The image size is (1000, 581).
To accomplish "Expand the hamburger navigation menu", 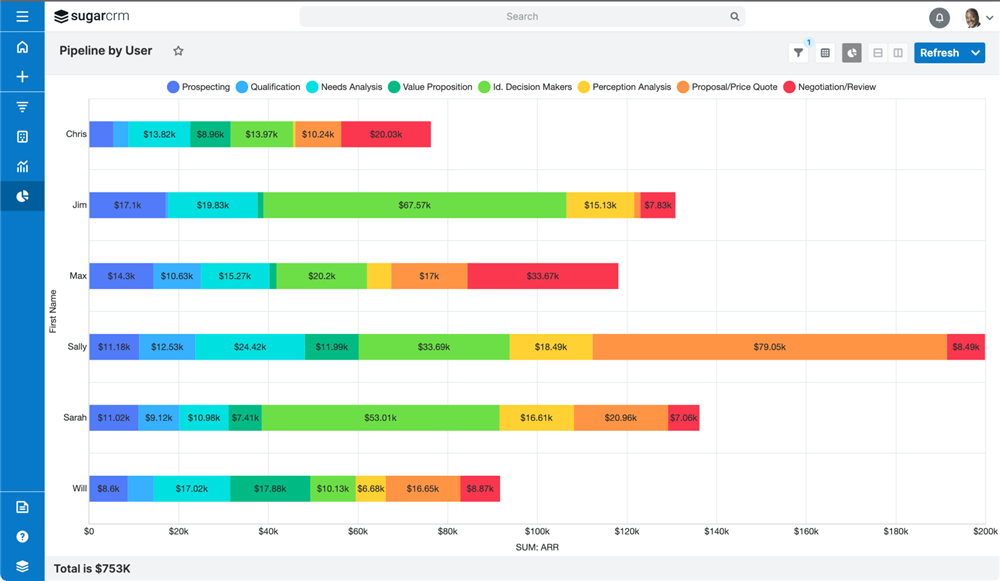I will tap(22, 17).
